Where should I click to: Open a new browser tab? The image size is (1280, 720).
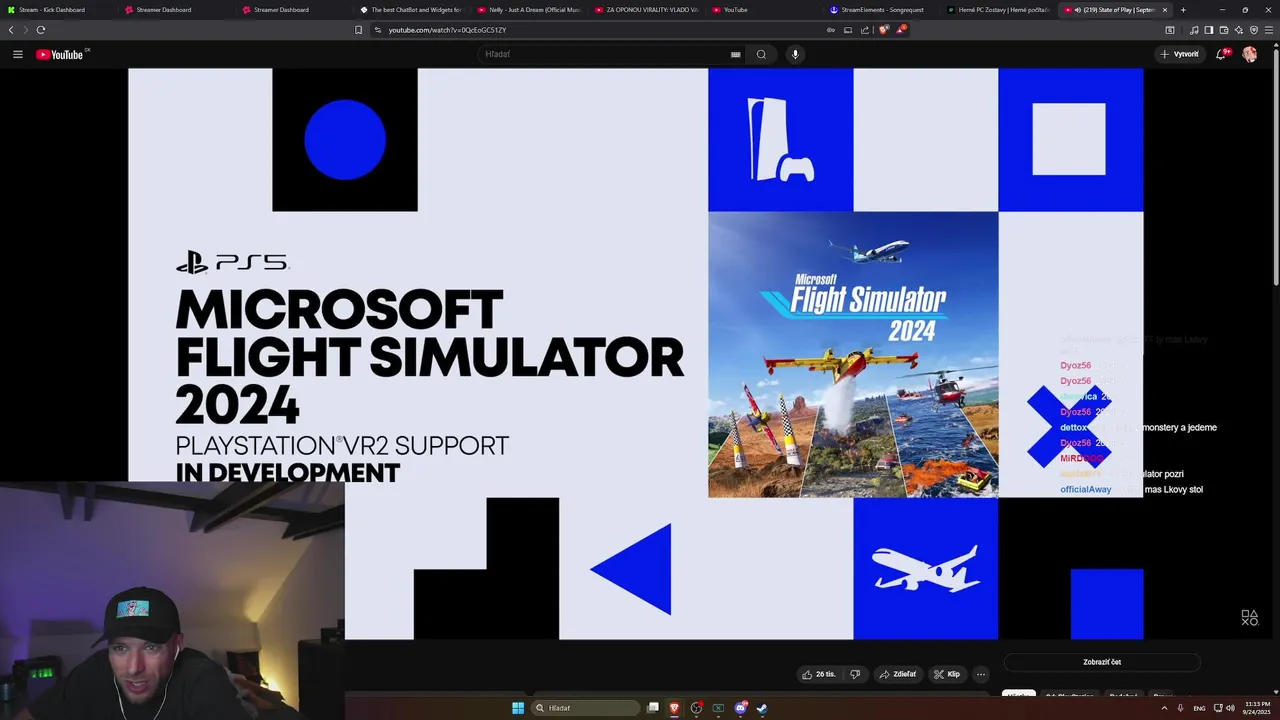point(1183,10)
